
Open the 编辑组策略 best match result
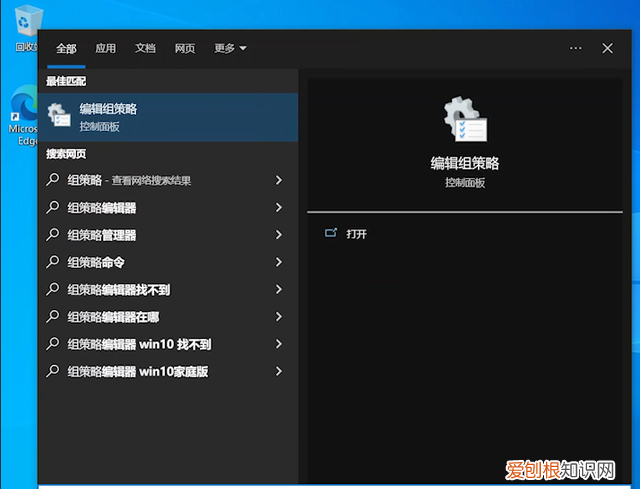[168, 117]
